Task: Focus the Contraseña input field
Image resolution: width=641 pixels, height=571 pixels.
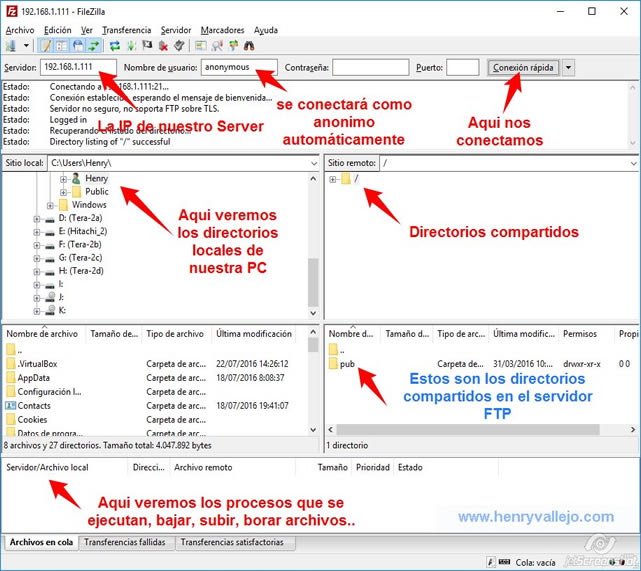Action: [x=370, y=67]
